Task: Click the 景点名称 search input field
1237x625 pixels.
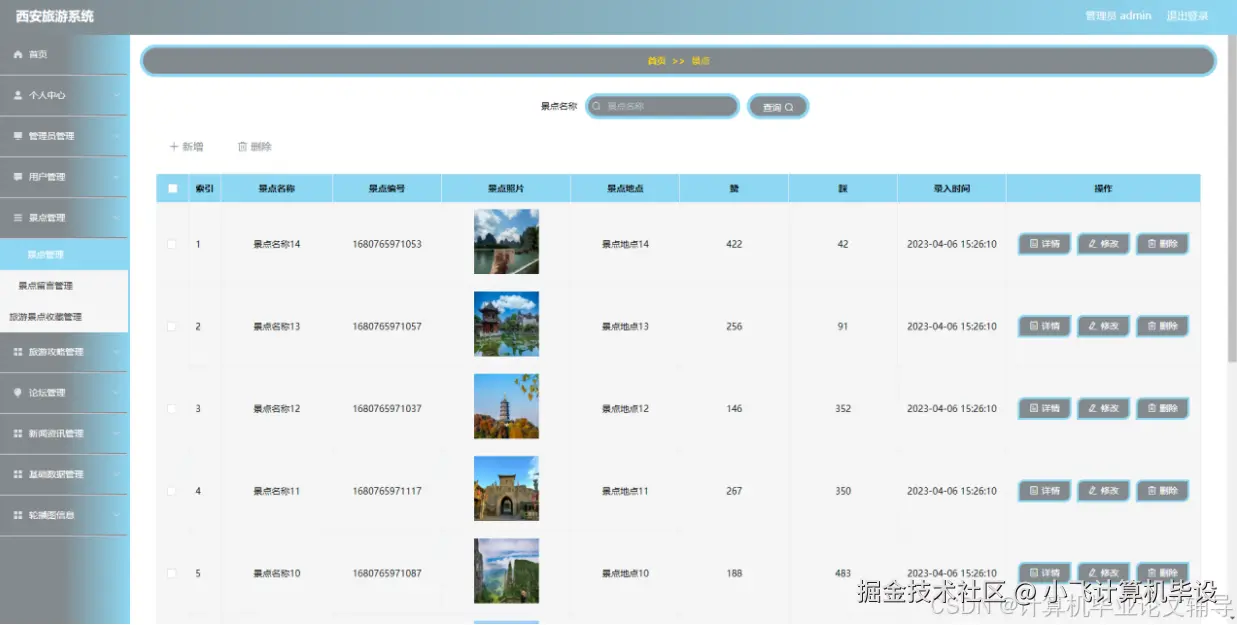Action: pyautogui.click(x=662, y=106)
